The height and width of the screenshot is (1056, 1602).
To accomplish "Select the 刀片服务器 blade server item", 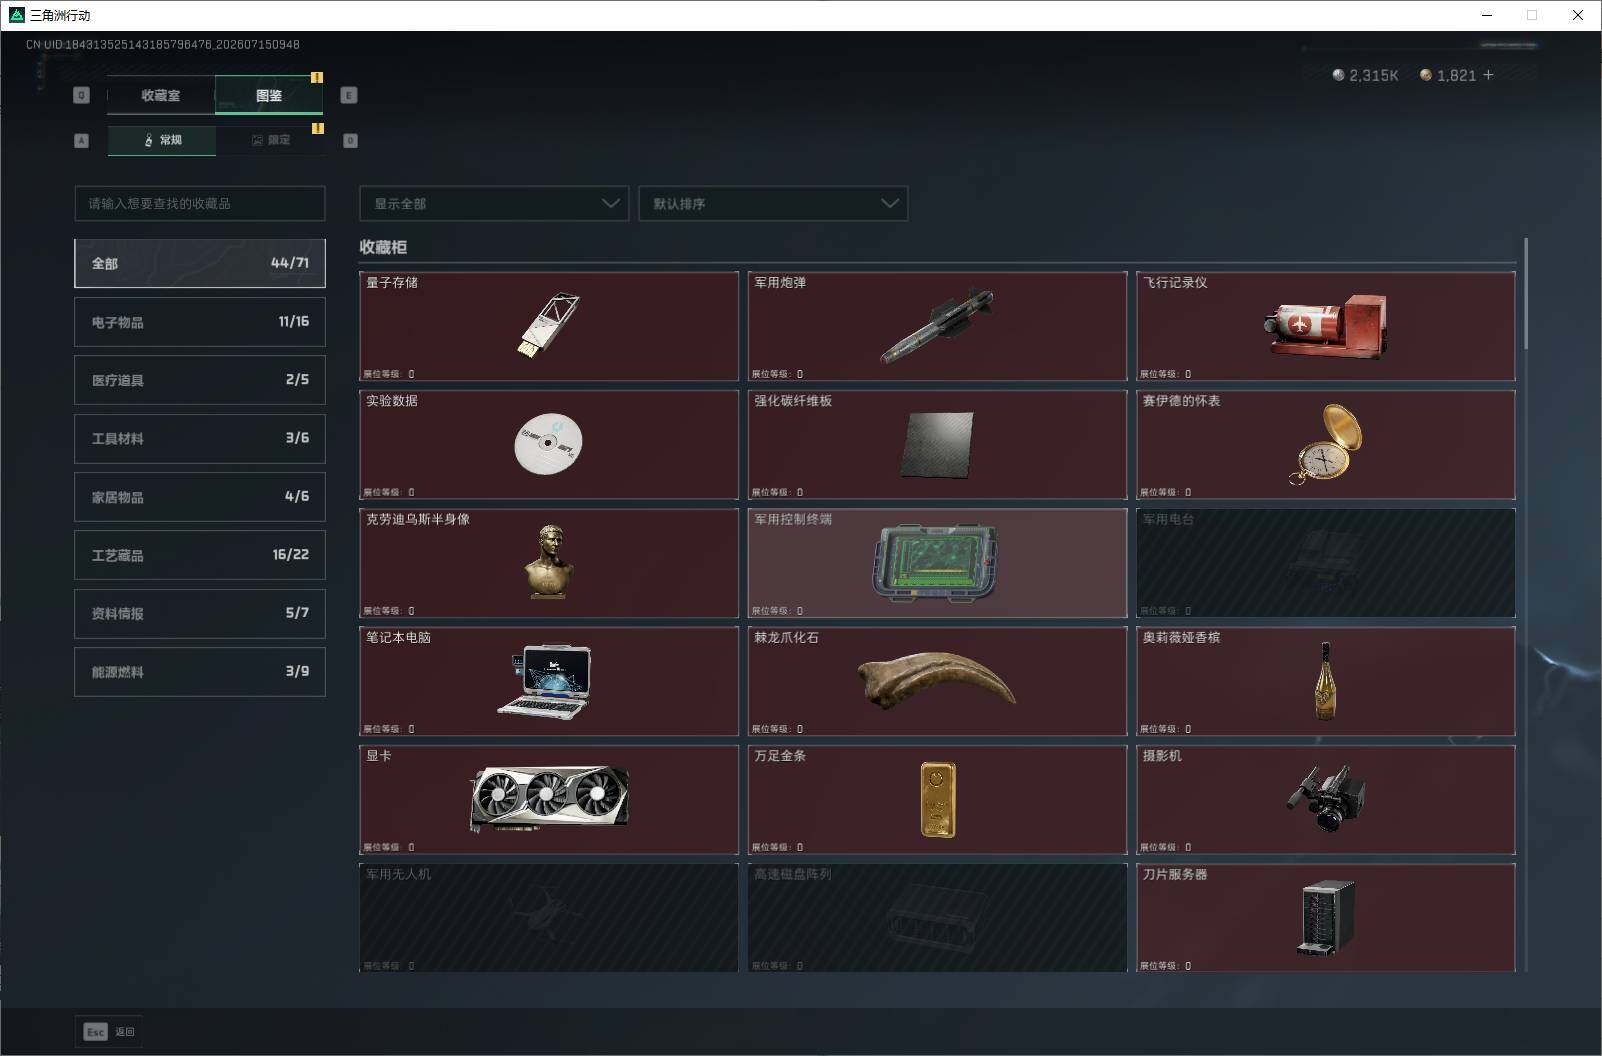I will (1326, 917).
